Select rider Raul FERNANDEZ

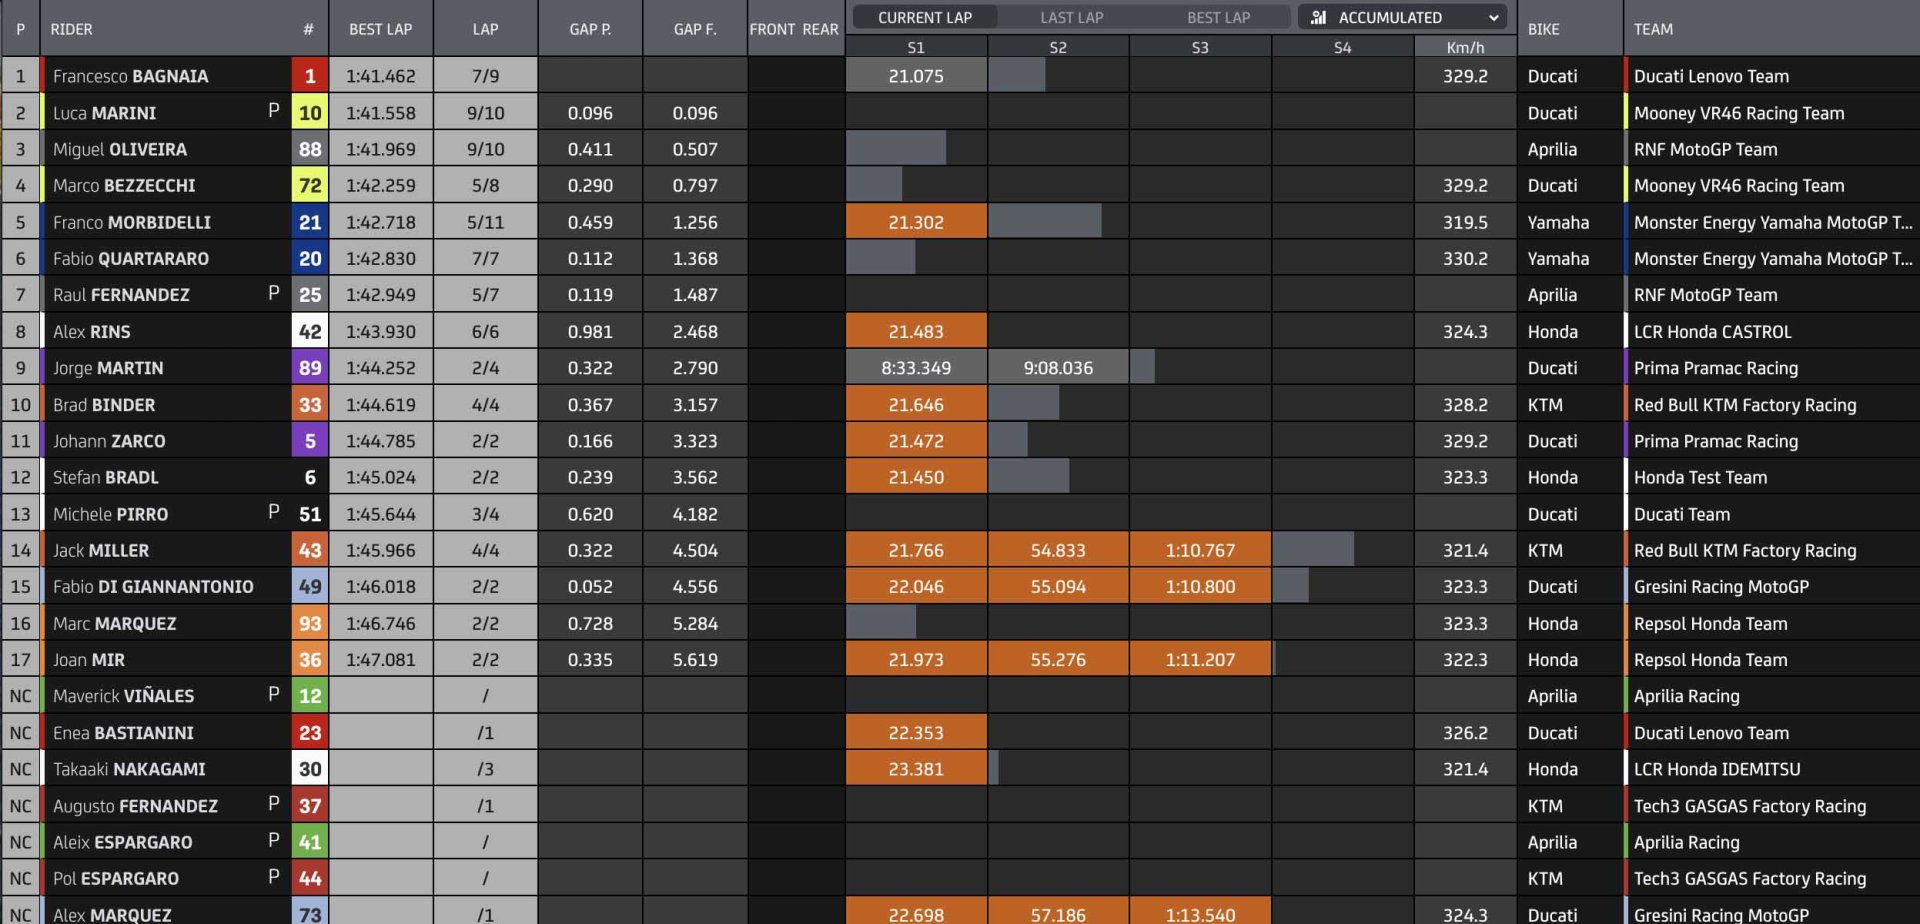pos(120,295)
